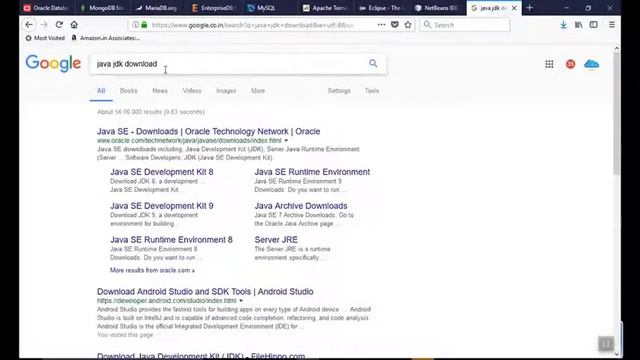Open page actions three-dot menu
The height and width of the screenshot is (360, 640).
[x=381, y=24]
